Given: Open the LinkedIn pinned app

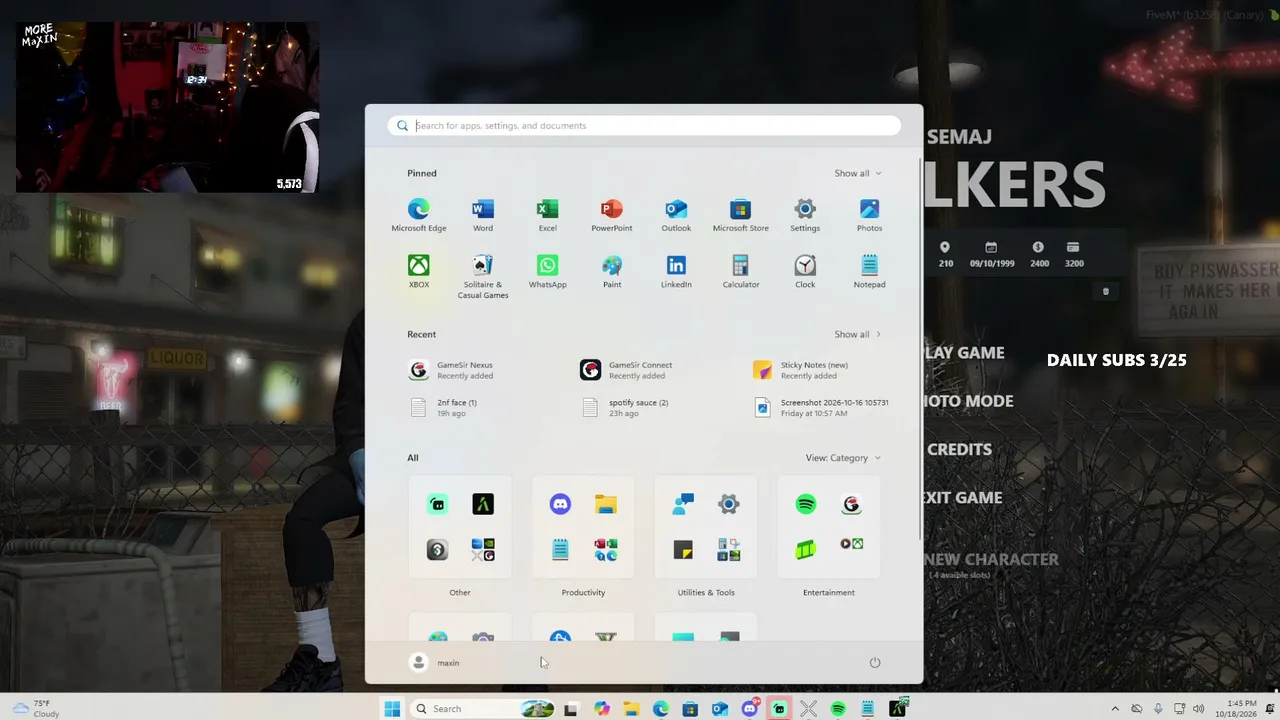Looking at the screenshot, I should pos(676,271).
